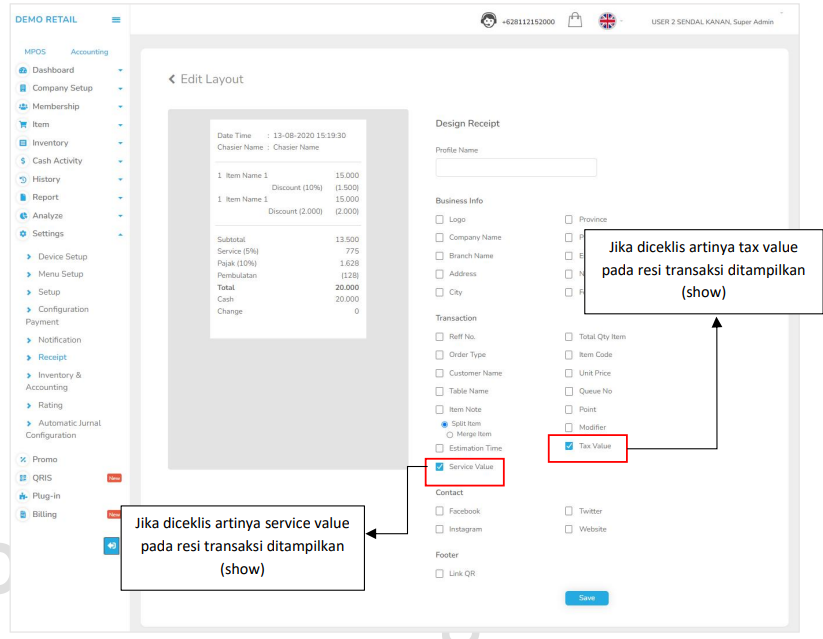Click the blue sidebar collapse icon
The image size is (823, 639).
[x=111, y=545]
